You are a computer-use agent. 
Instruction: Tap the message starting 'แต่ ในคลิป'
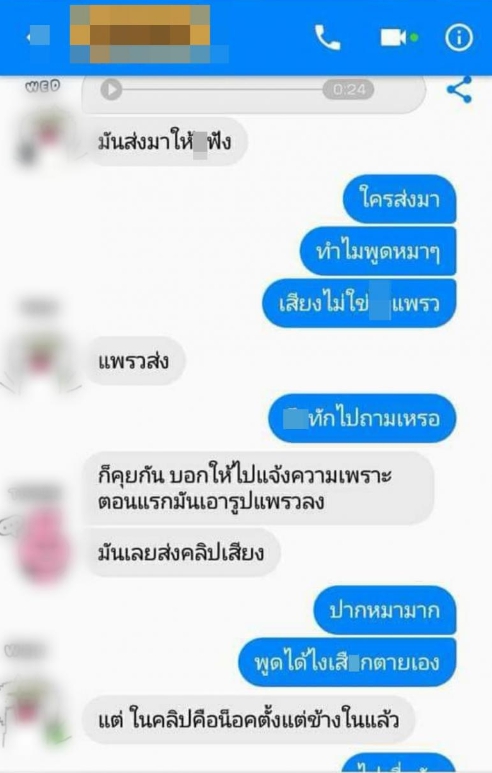click(x=248, y=720)
